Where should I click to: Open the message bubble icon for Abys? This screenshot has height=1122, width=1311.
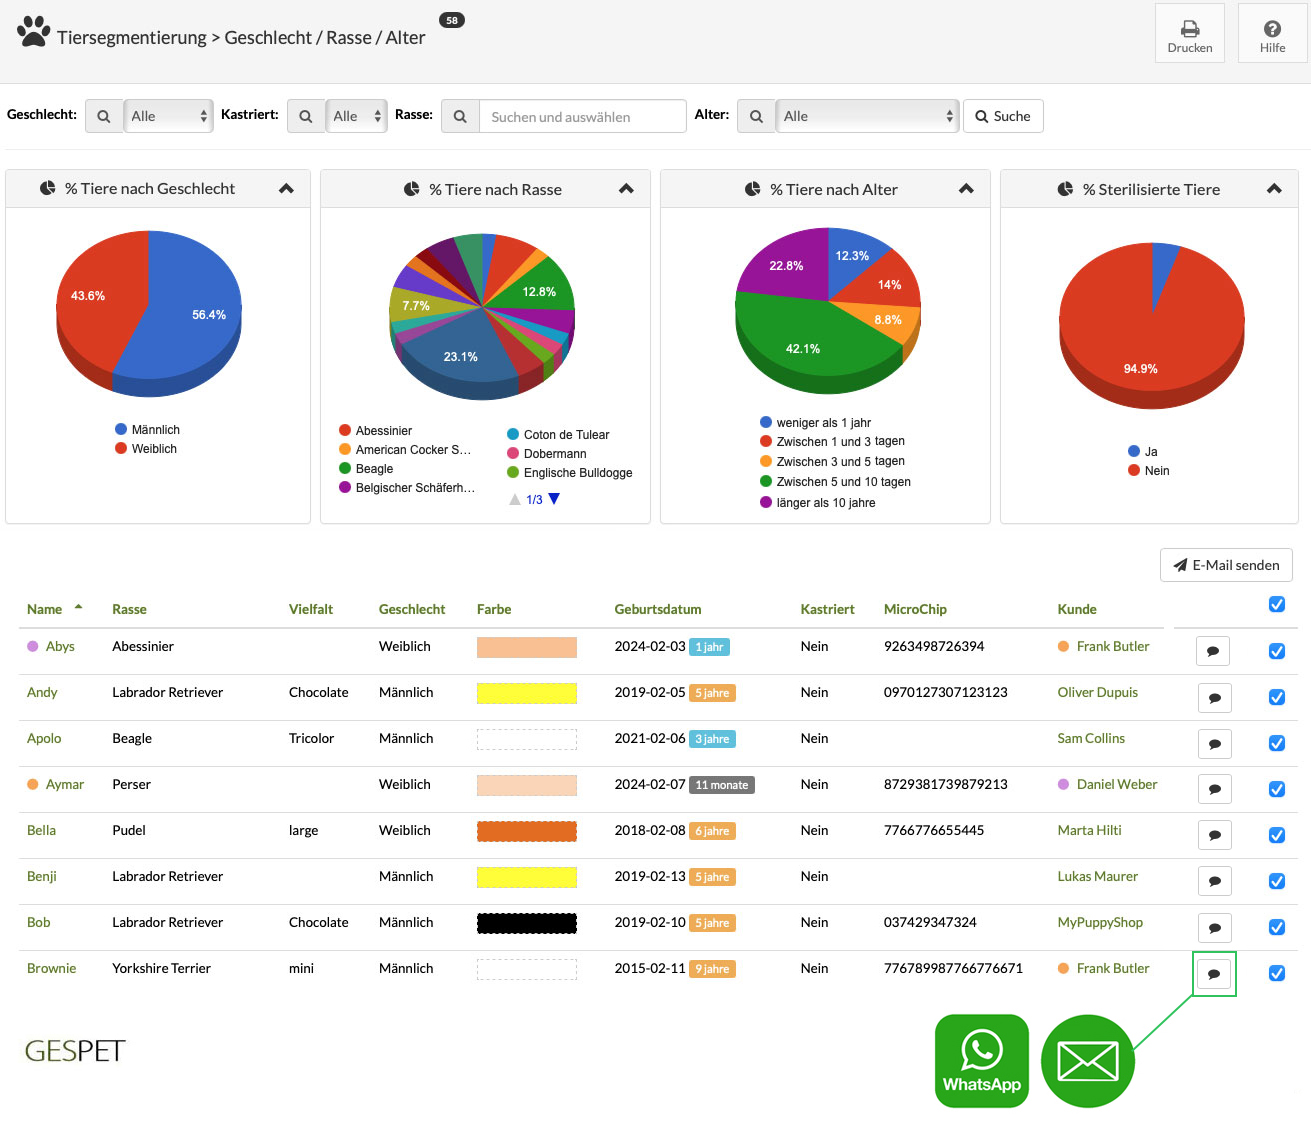1213,651
